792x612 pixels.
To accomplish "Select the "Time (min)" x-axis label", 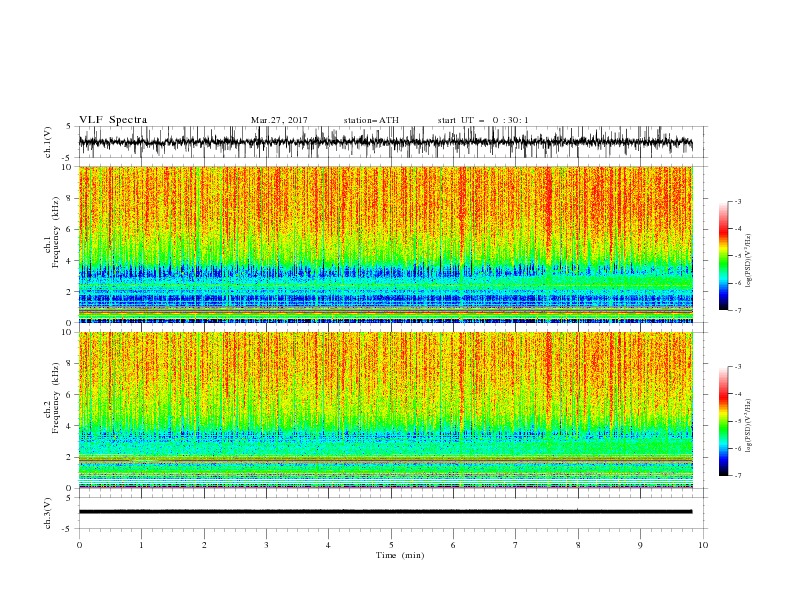I will pos(400,555).
